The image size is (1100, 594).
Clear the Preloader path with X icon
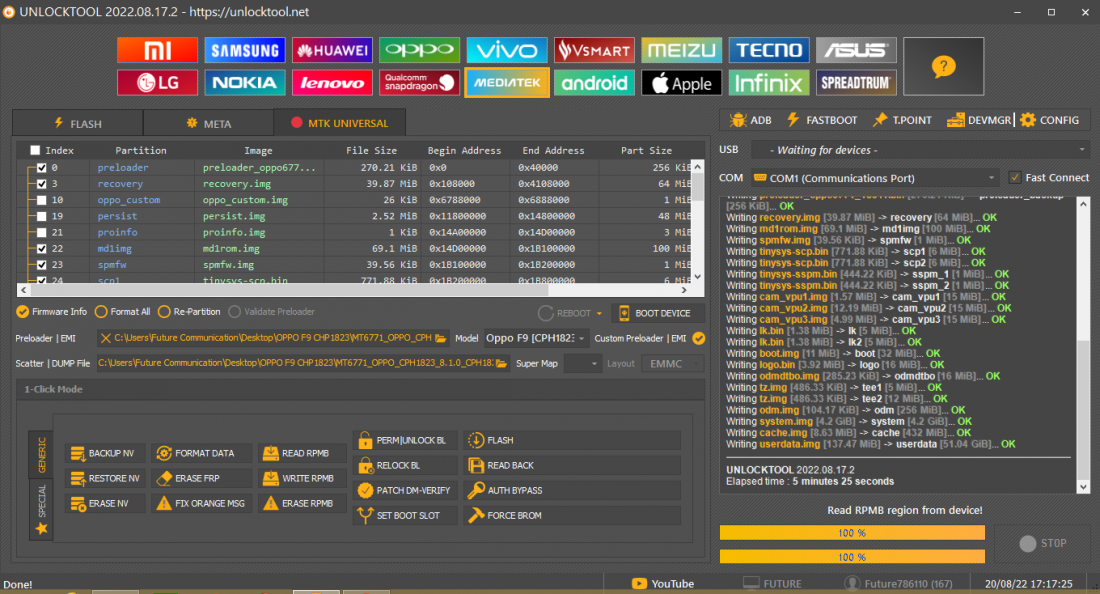[x=105, y=338]
